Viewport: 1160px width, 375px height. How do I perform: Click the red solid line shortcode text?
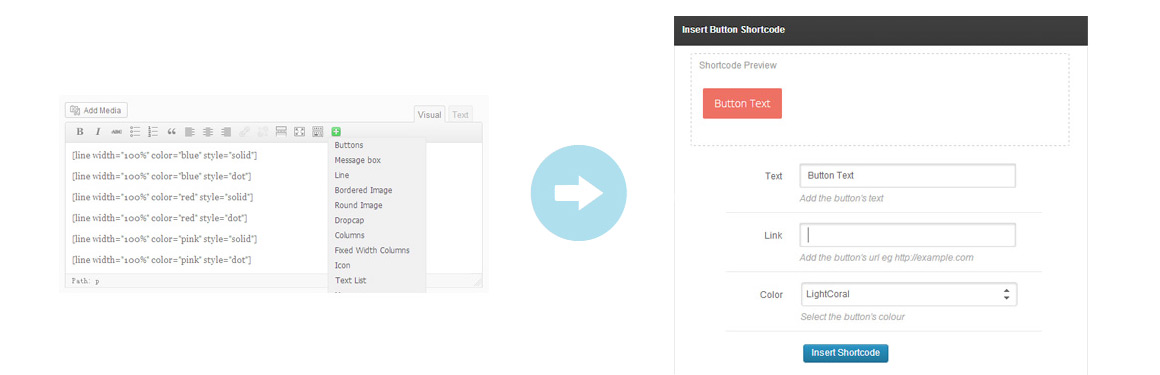point(163,197)
